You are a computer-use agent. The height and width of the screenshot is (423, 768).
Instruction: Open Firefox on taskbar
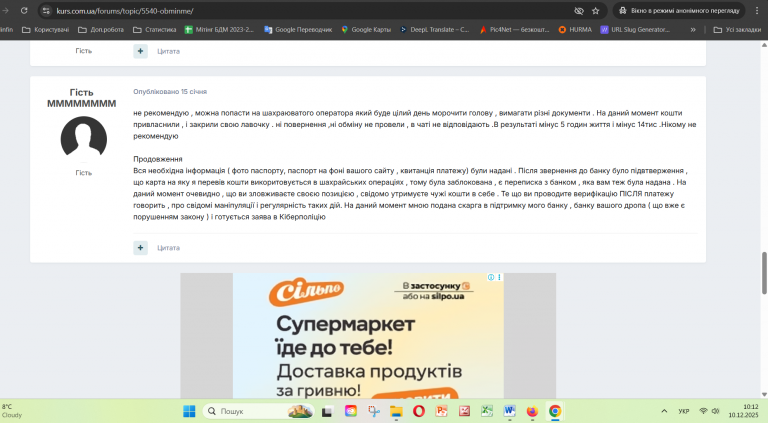pos(532,411)
